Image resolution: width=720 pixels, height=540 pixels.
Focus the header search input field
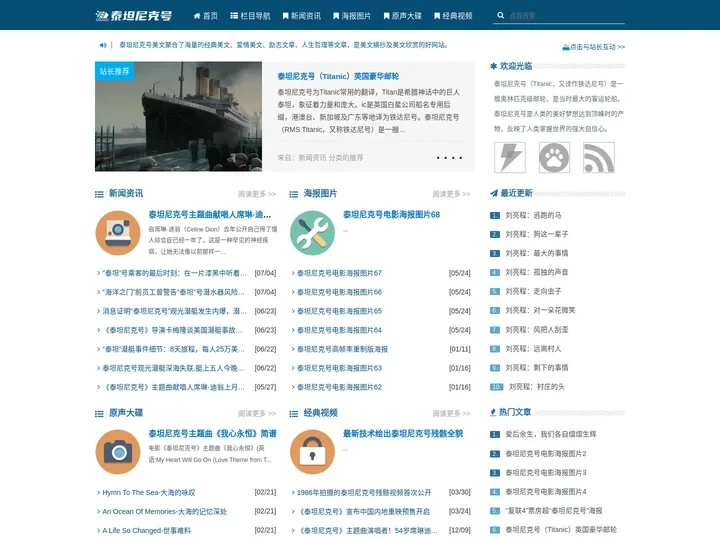(566, 15)
